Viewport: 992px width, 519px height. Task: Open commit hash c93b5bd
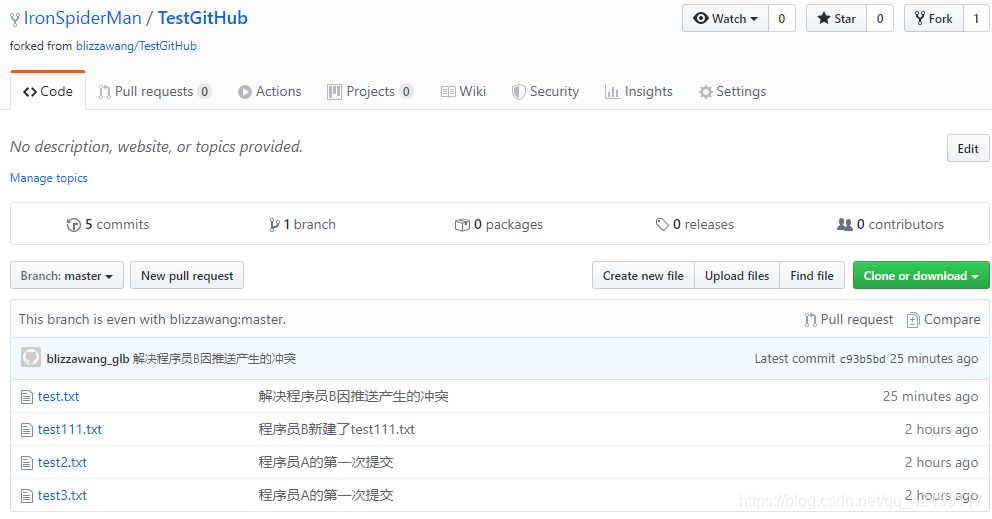click(862, 359)
